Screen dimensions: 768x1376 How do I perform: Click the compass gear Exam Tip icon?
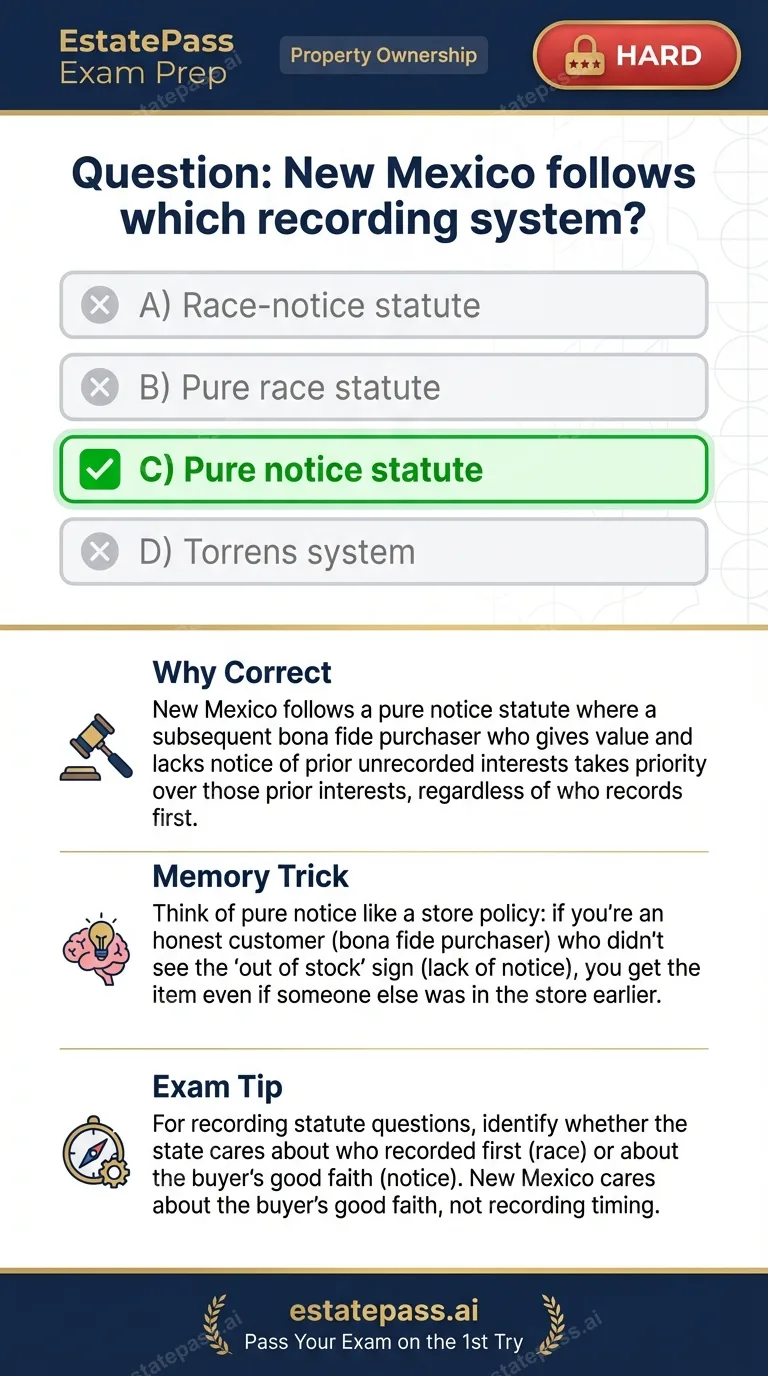(x=95, y=1152)
